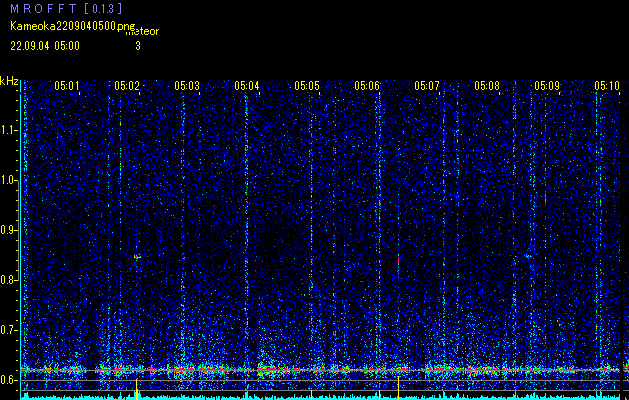
Task: Click the 05:01 time marker
Action: (67, 85)
